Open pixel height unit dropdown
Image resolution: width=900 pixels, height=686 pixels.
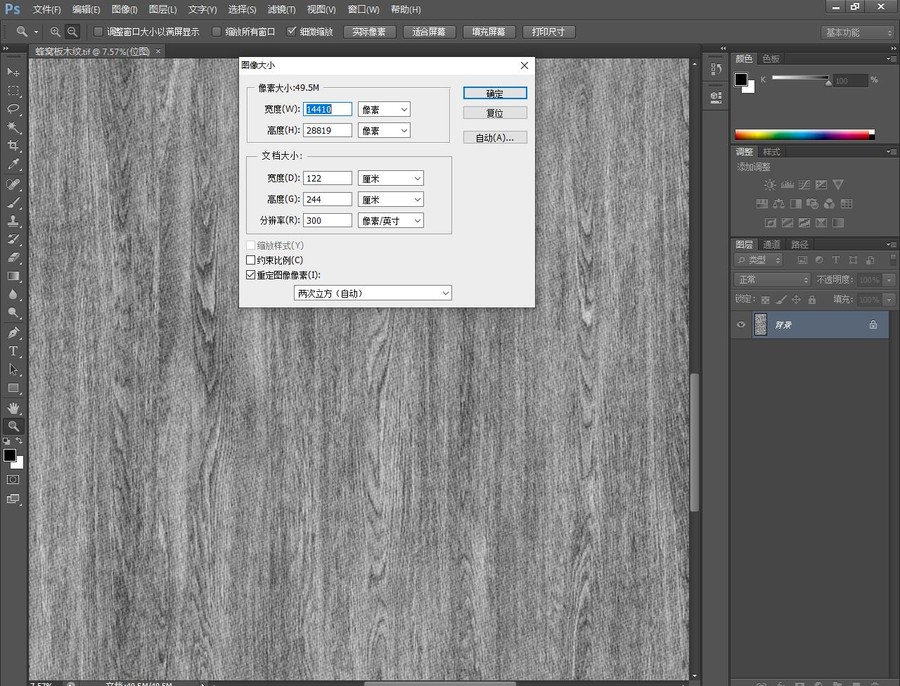(384, 130)
